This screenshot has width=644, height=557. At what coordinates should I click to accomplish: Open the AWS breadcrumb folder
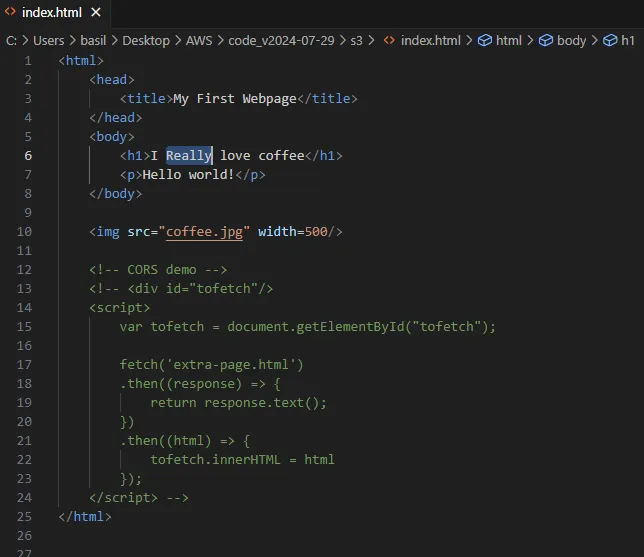[199, 40]
